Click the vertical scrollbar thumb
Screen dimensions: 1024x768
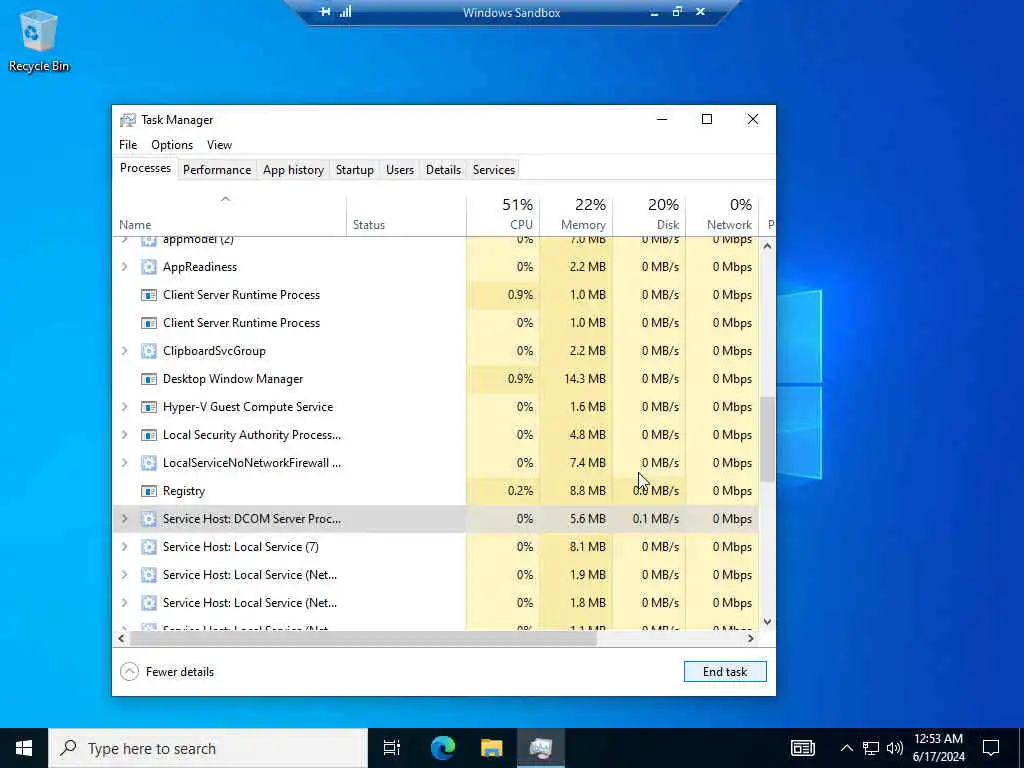(767, 440)
